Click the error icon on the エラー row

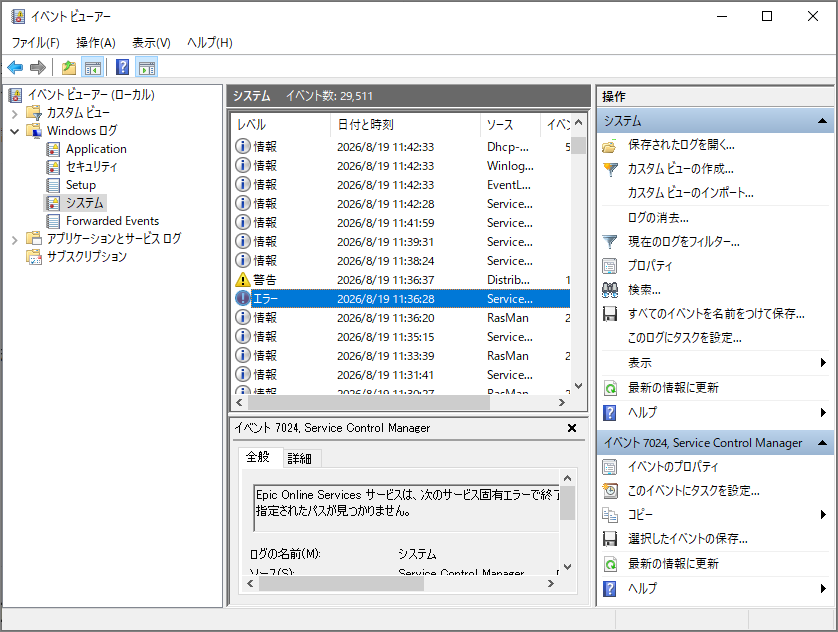coord(243,299)
